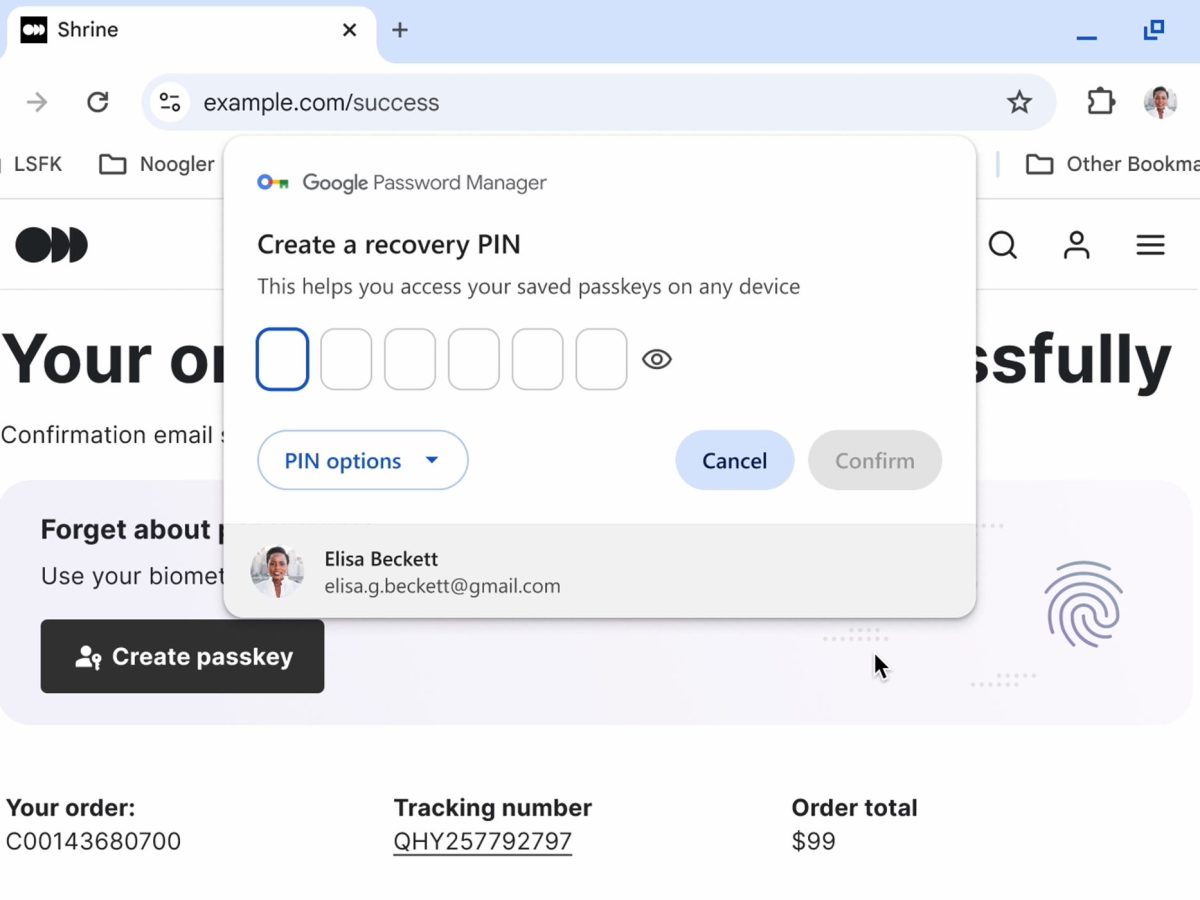The height and width of the screenshot is (900, 1200).
Task: Click the search magnifier on Shrine page
Action: pyautogui.click(x=1002, y=245)
